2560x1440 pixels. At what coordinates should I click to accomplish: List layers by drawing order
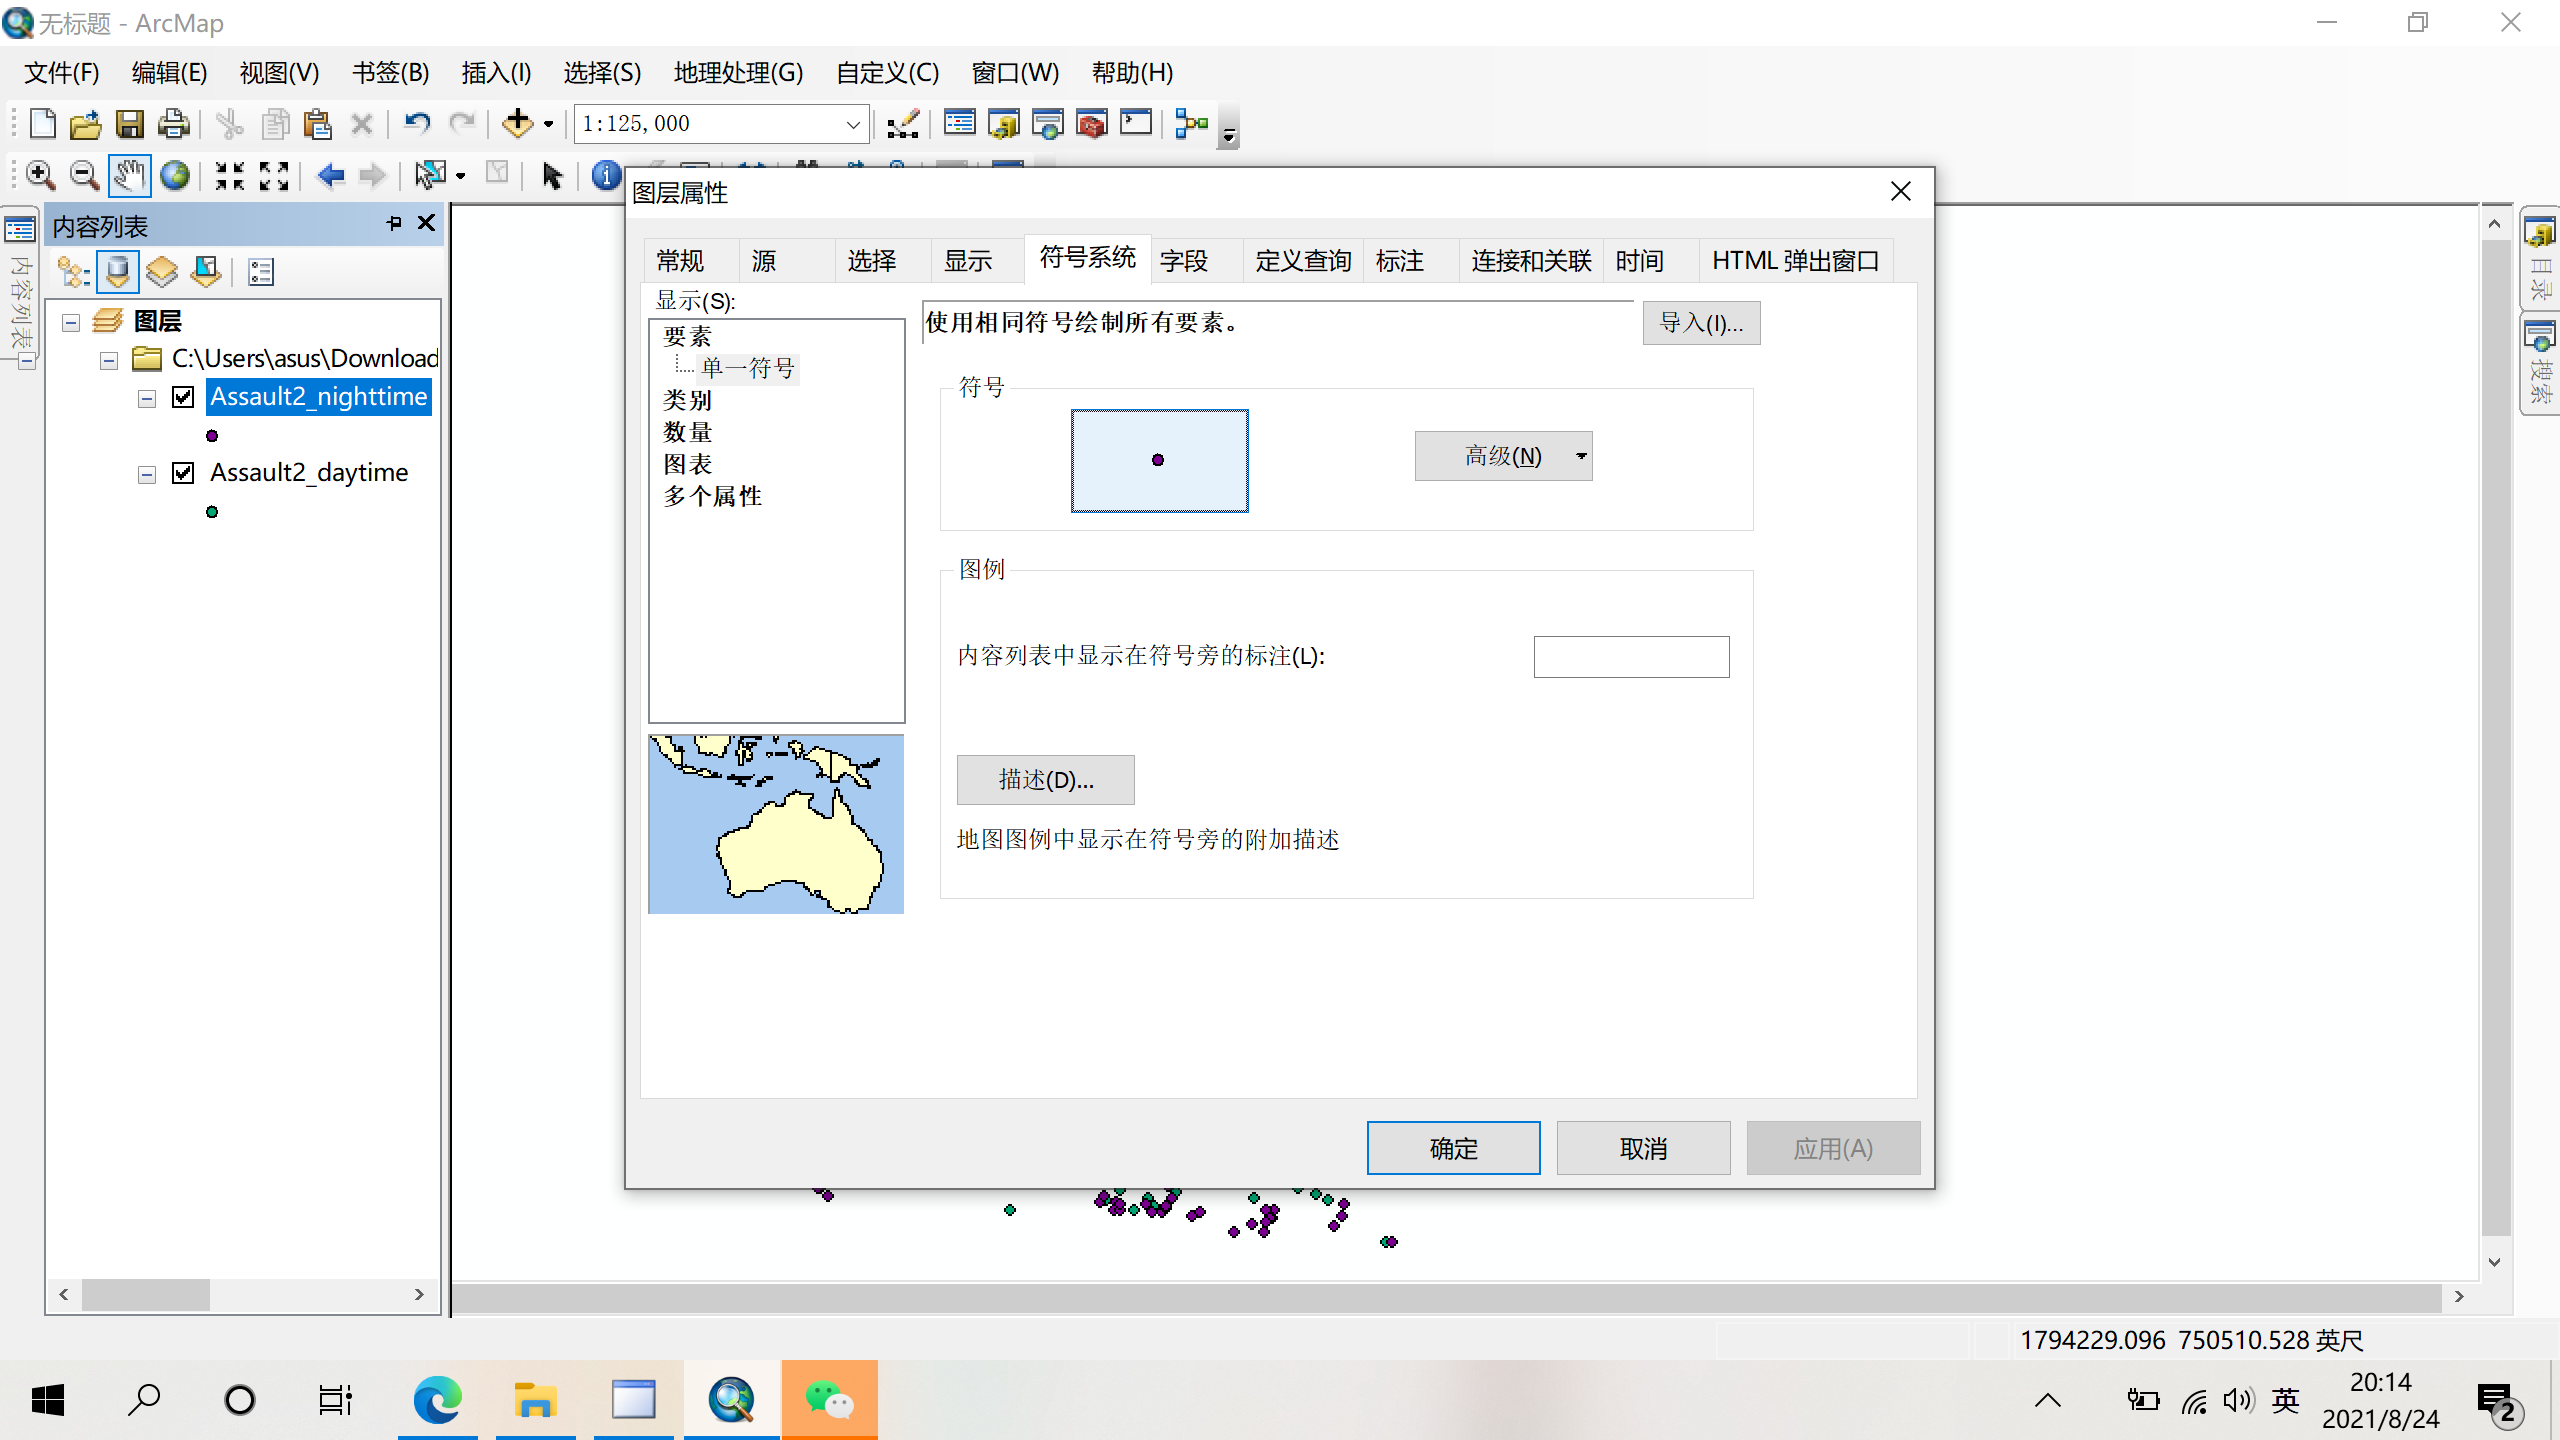click(x=73, y=272)
